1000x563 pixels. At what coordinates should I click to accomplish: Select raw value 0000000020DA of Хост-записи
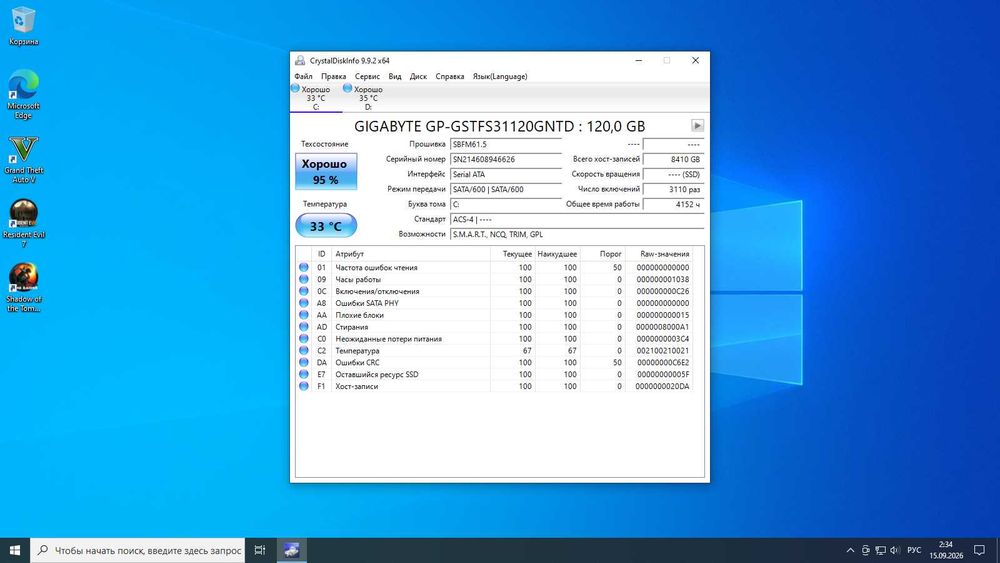click(663, 386)
